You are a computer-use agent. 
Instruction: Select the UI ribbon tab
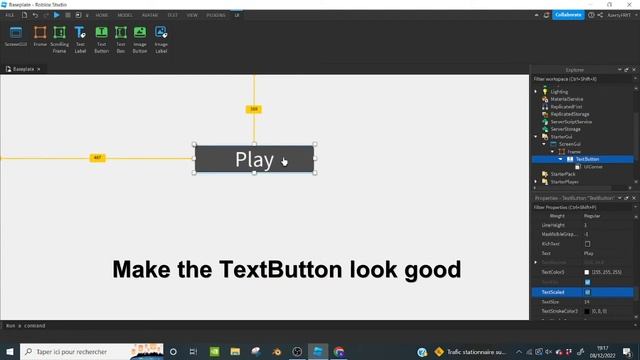237,15
